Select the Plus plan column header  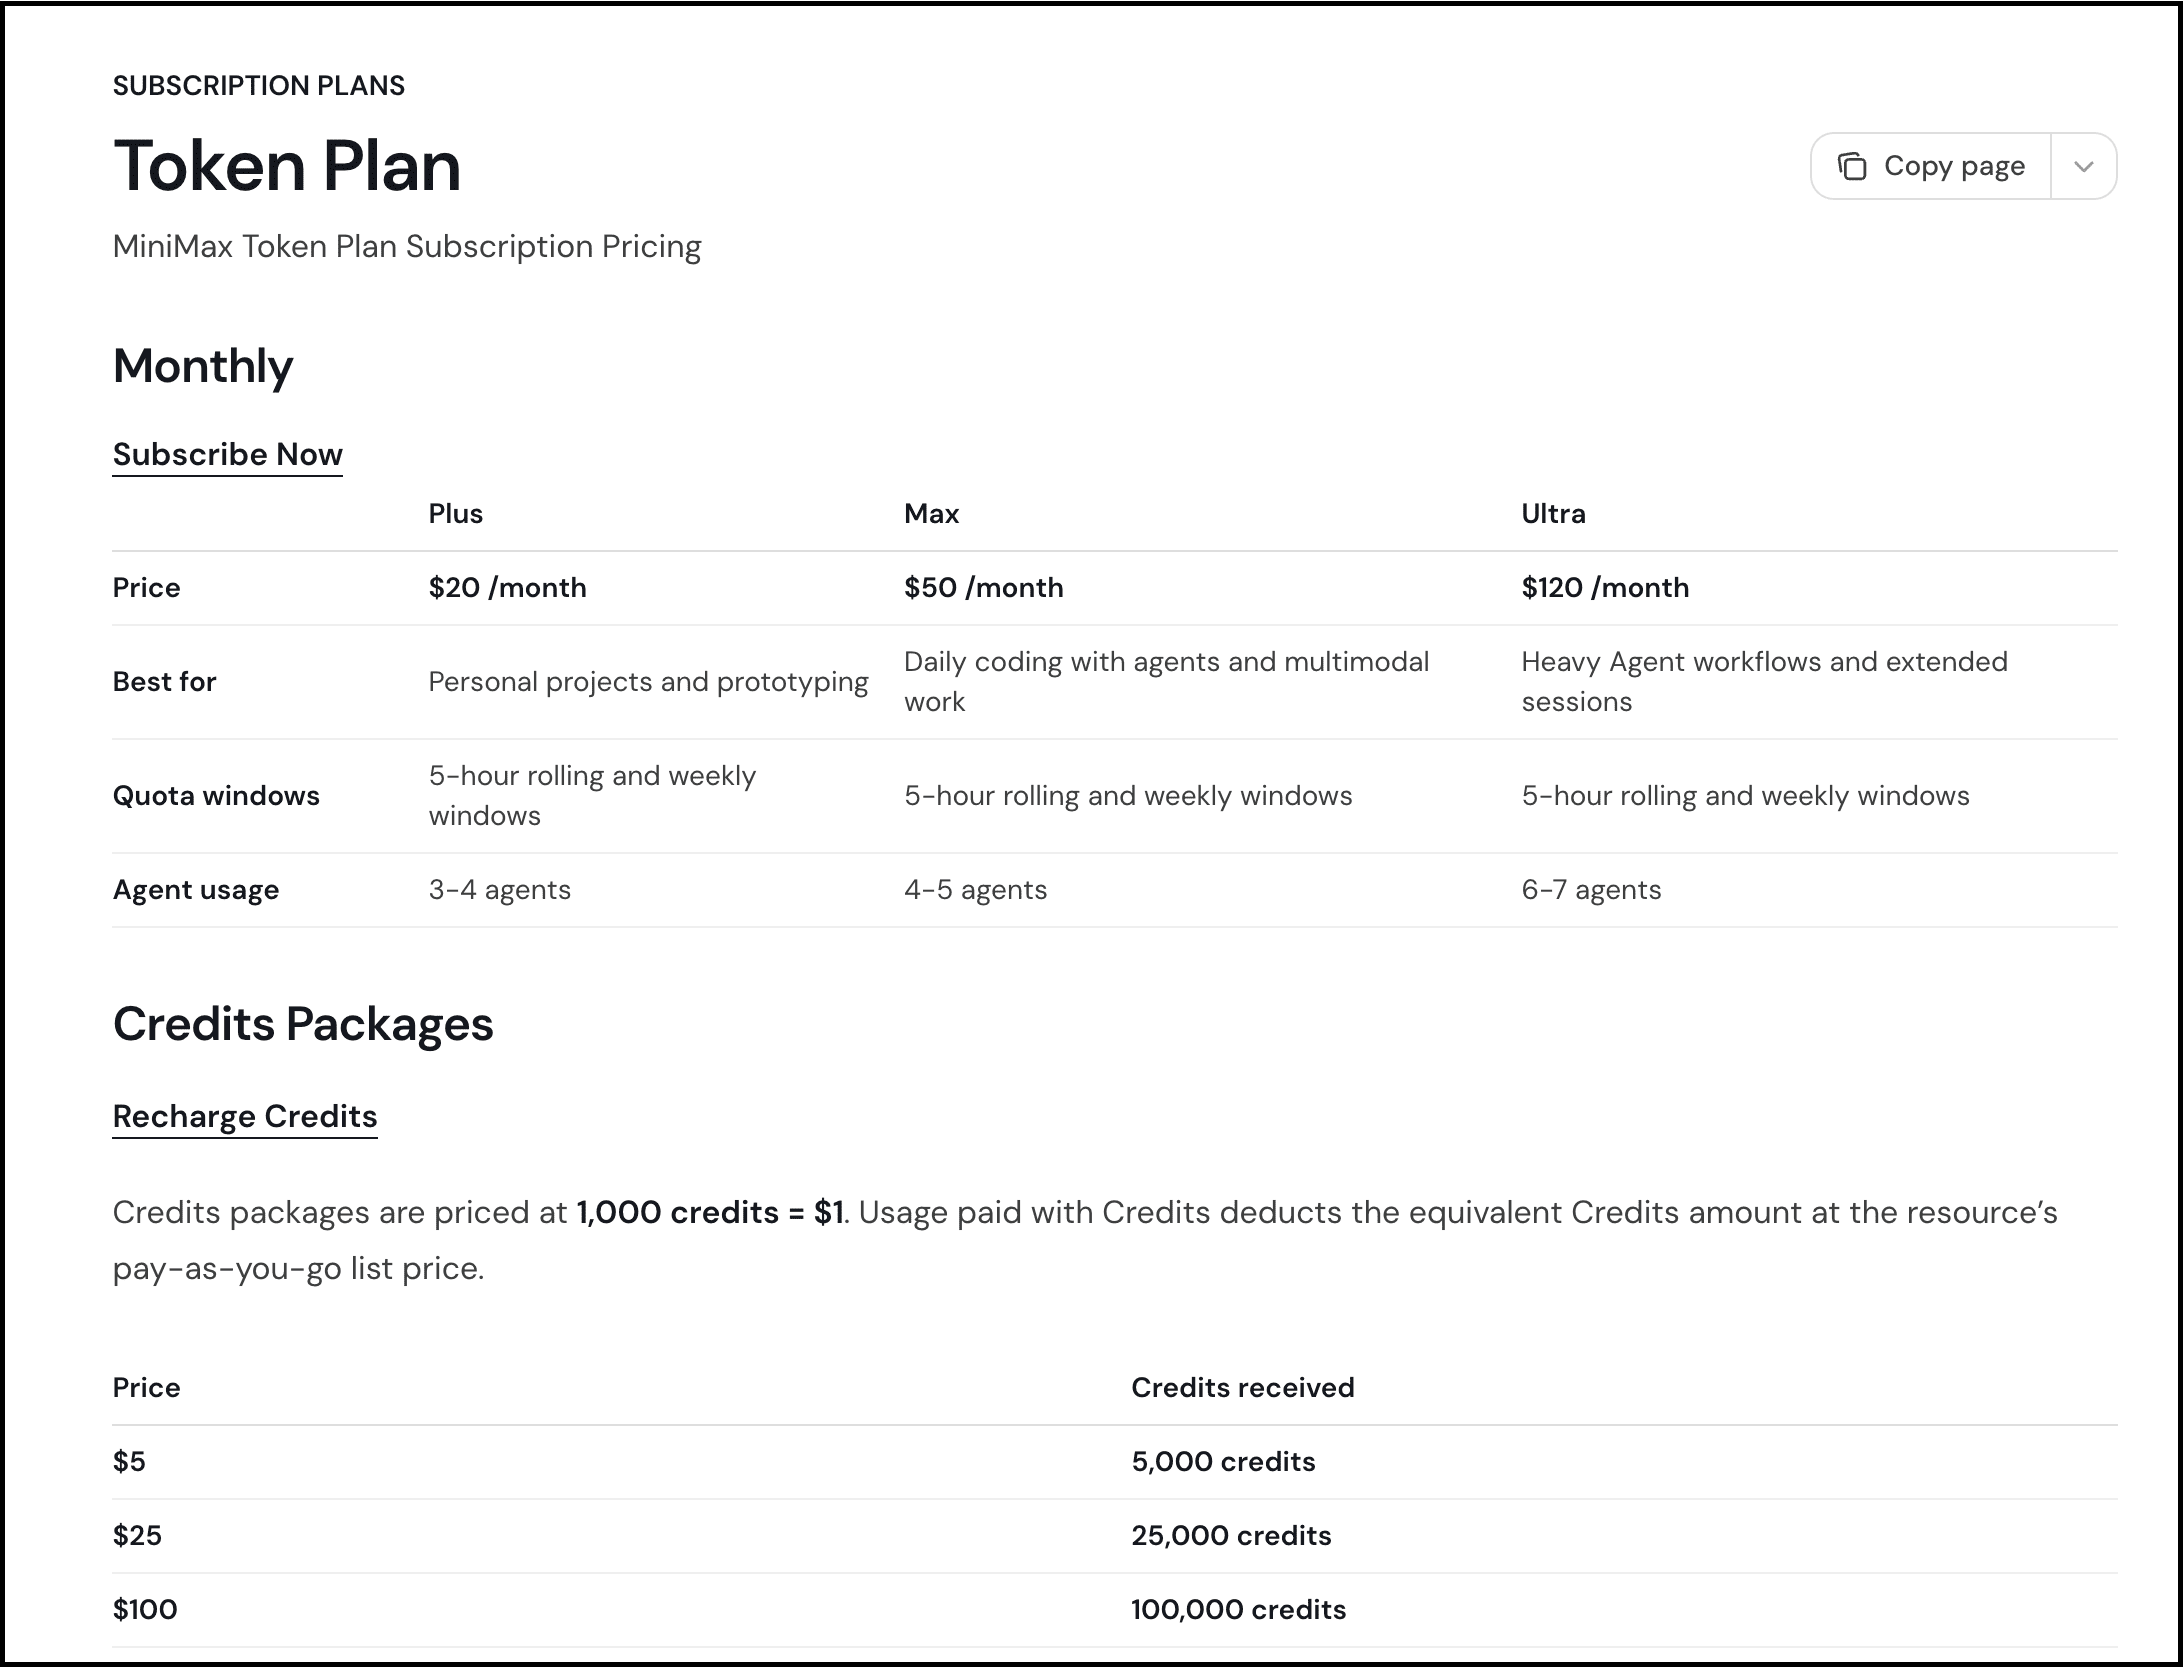[456, 514]
